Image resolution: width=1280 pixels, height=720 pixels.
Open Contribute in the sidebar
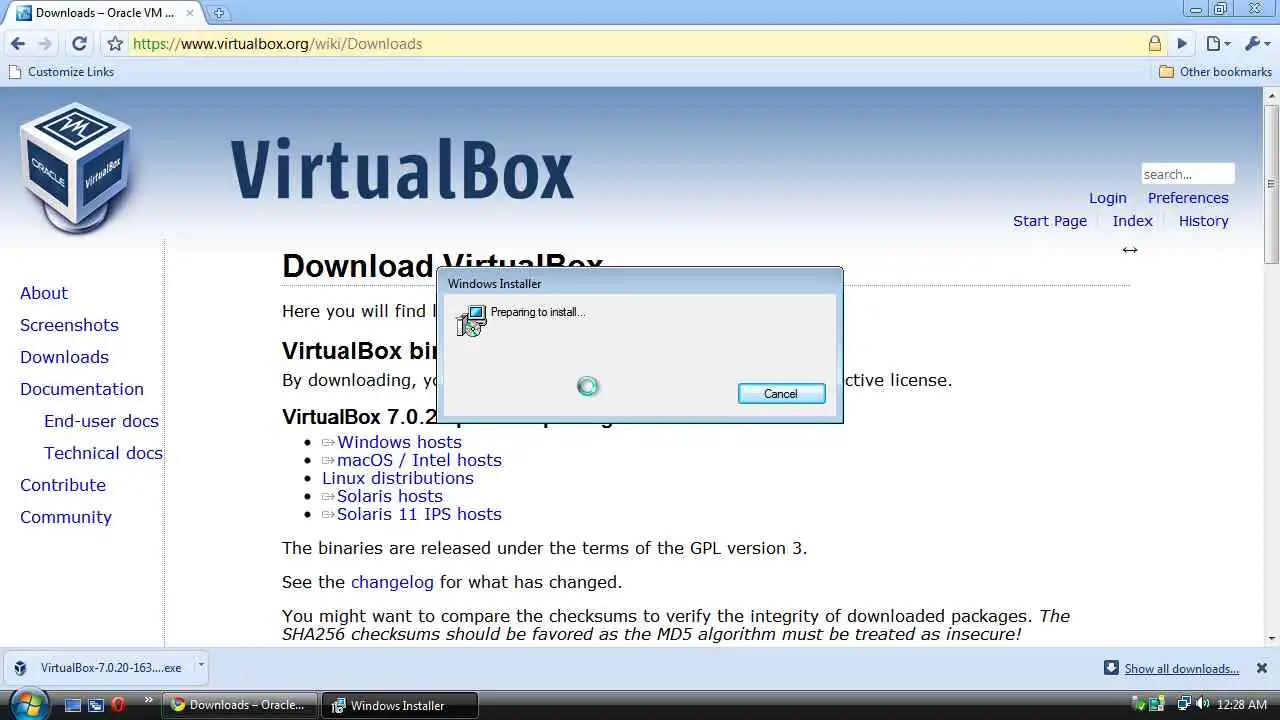[63, 485]
